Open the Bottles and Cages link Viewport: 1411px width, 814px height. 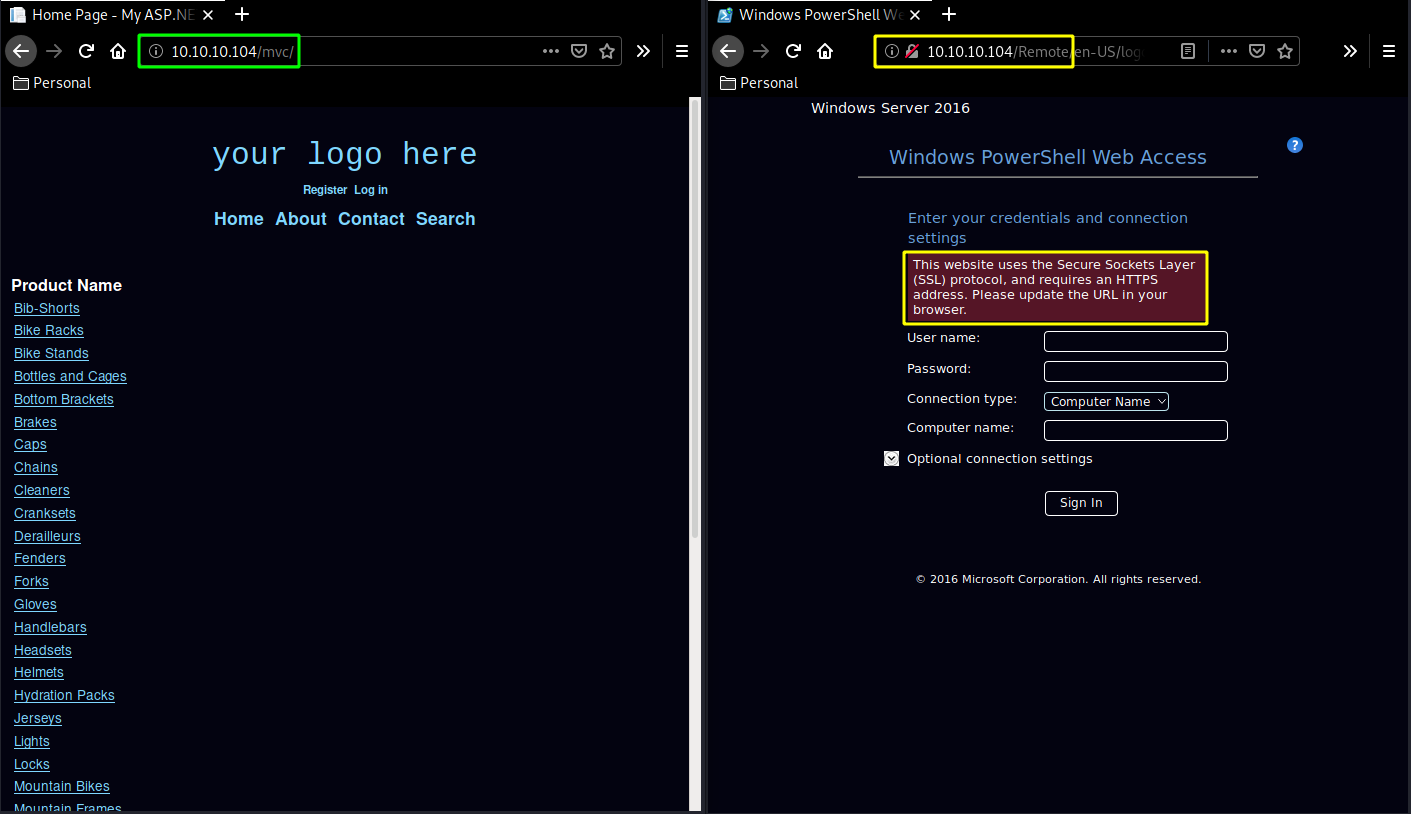coord(70,376)
